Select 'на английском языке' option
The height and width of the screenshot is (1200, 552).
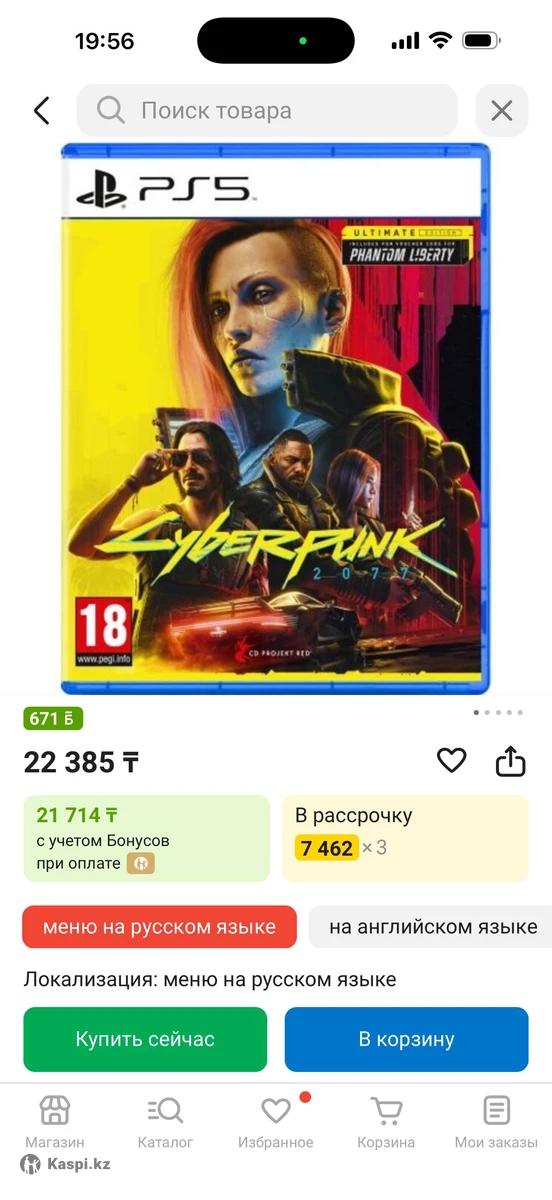tap(431, 927)
